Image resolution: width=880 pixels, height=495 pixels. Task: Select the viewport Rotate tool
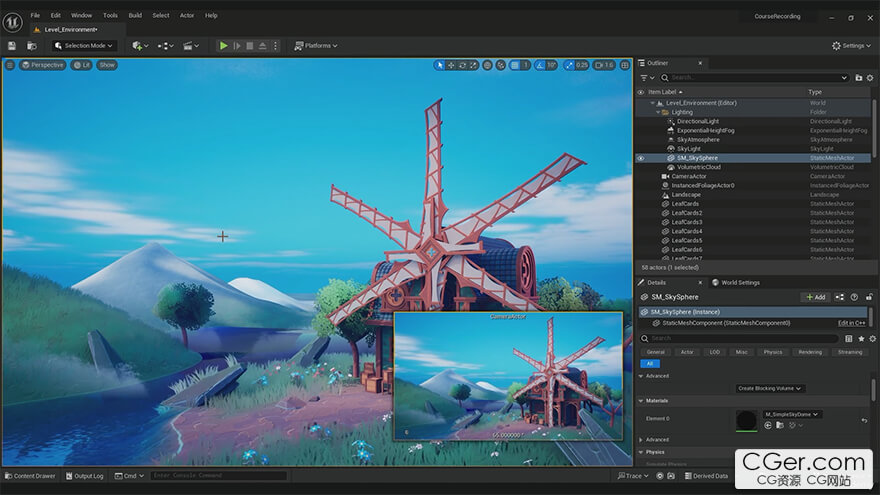tap(462, 65)
